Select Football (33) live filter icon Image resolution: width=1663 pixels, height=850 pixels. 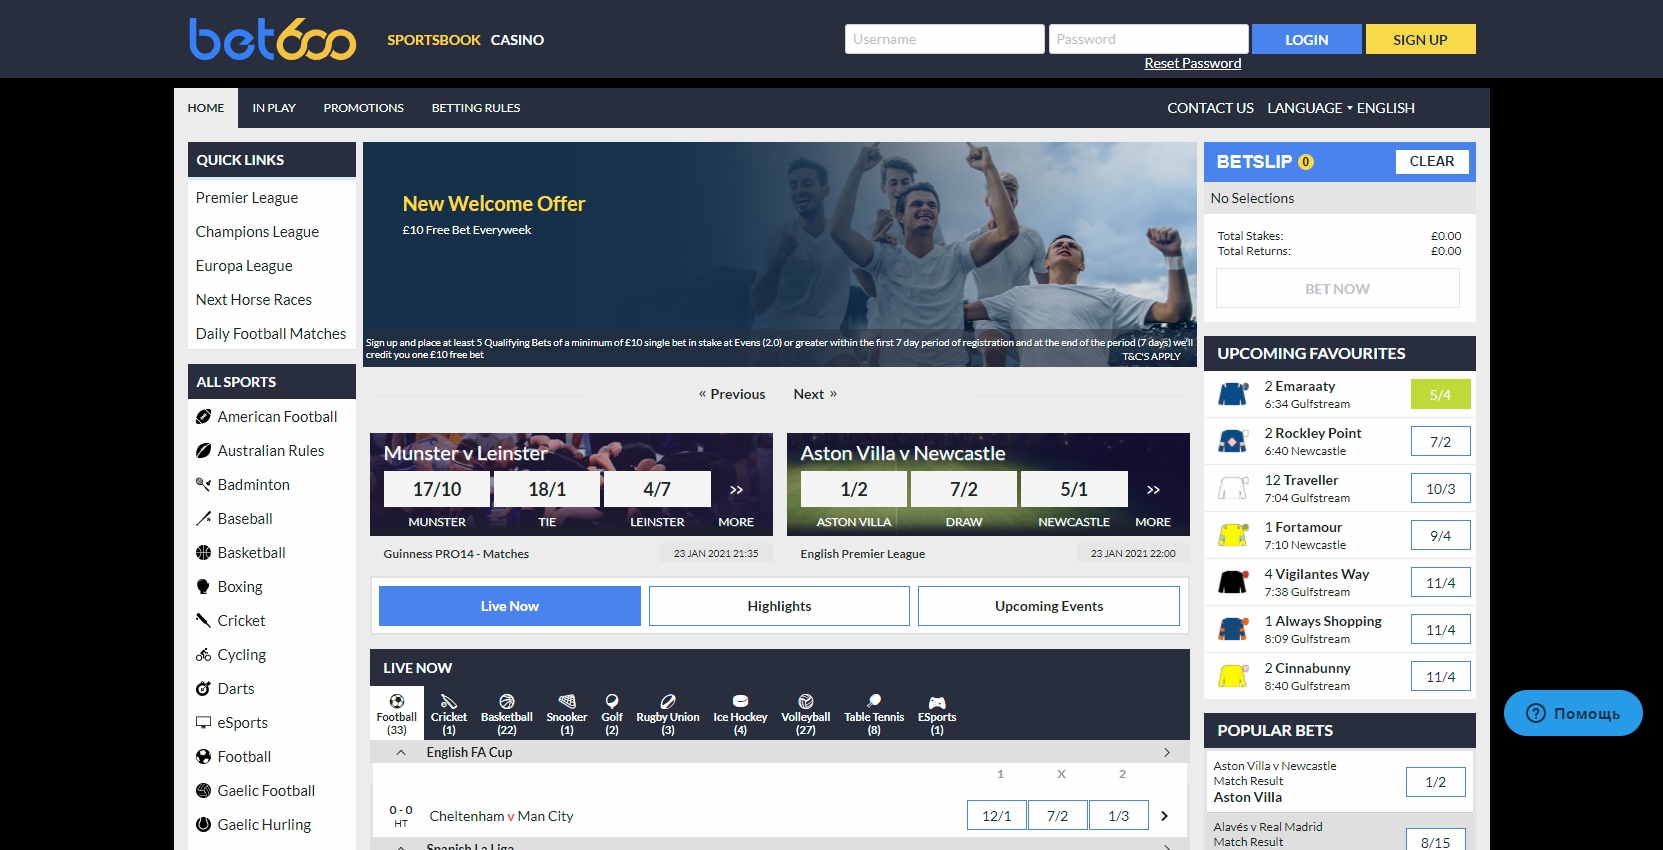click(397, 702)
